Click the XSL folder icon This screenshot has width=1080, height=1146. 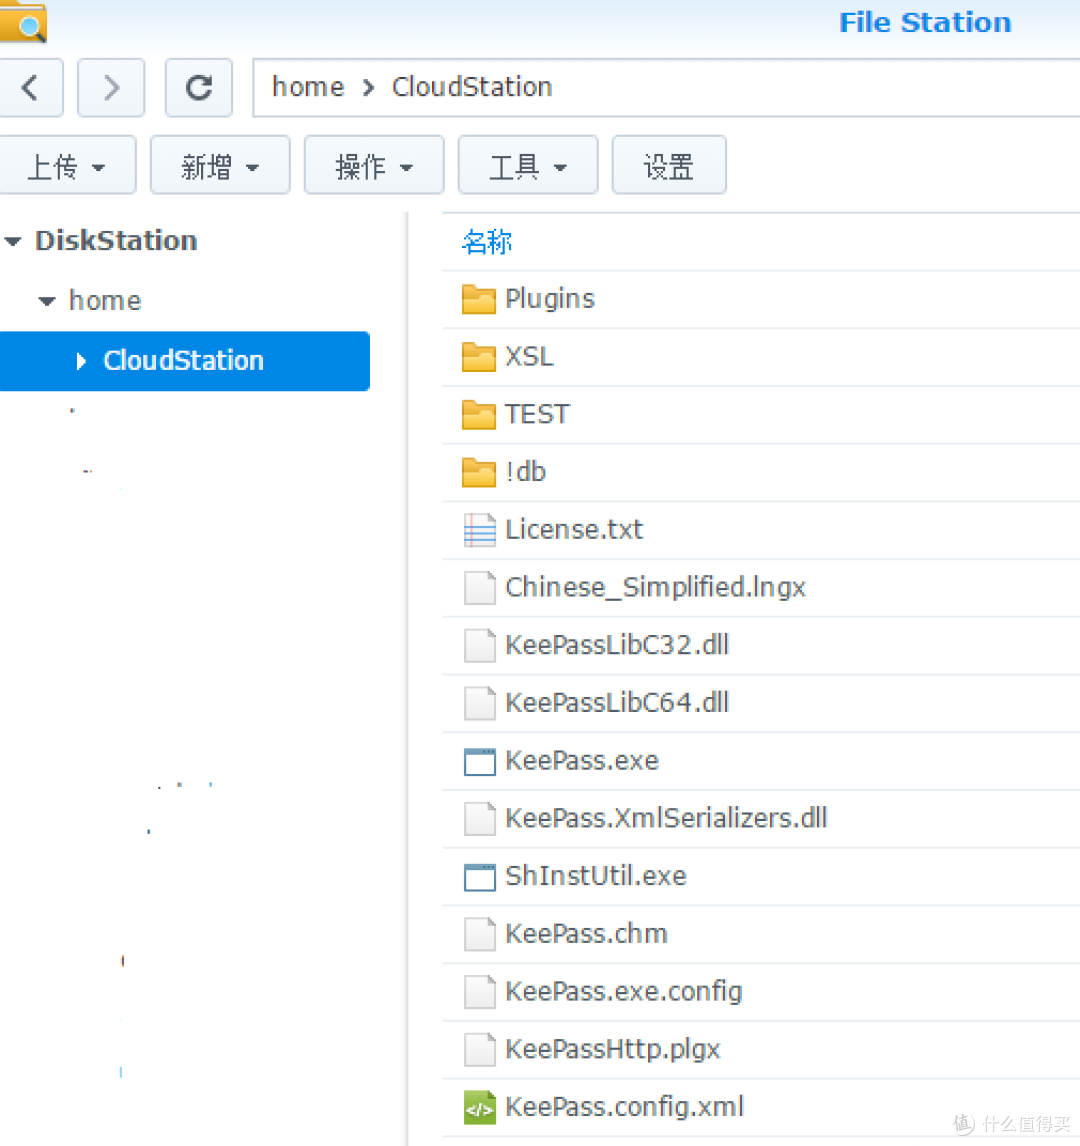pyautogui.click(x=479, y=357)
